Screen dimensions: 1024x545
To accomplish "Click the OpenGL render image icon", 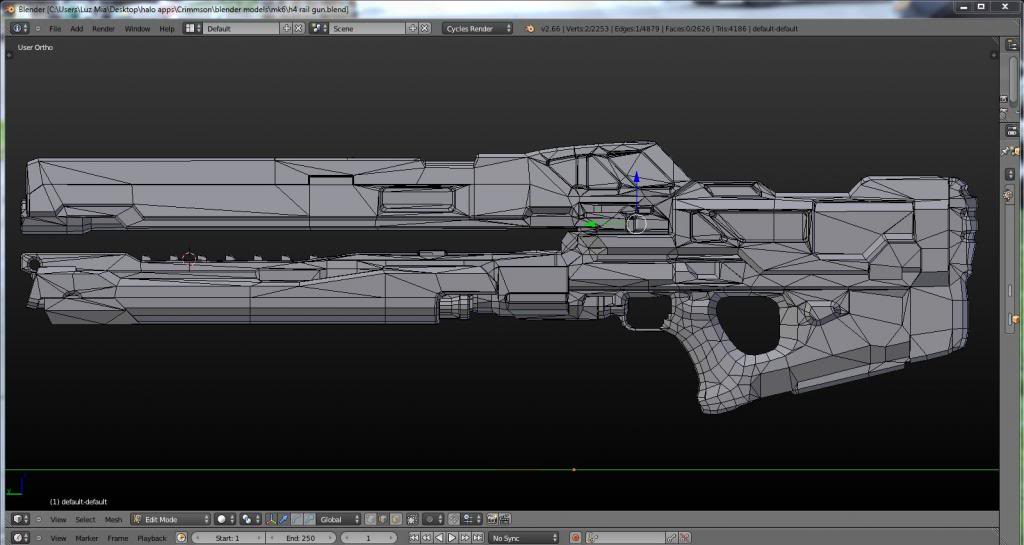I will (x=492, y=520).
